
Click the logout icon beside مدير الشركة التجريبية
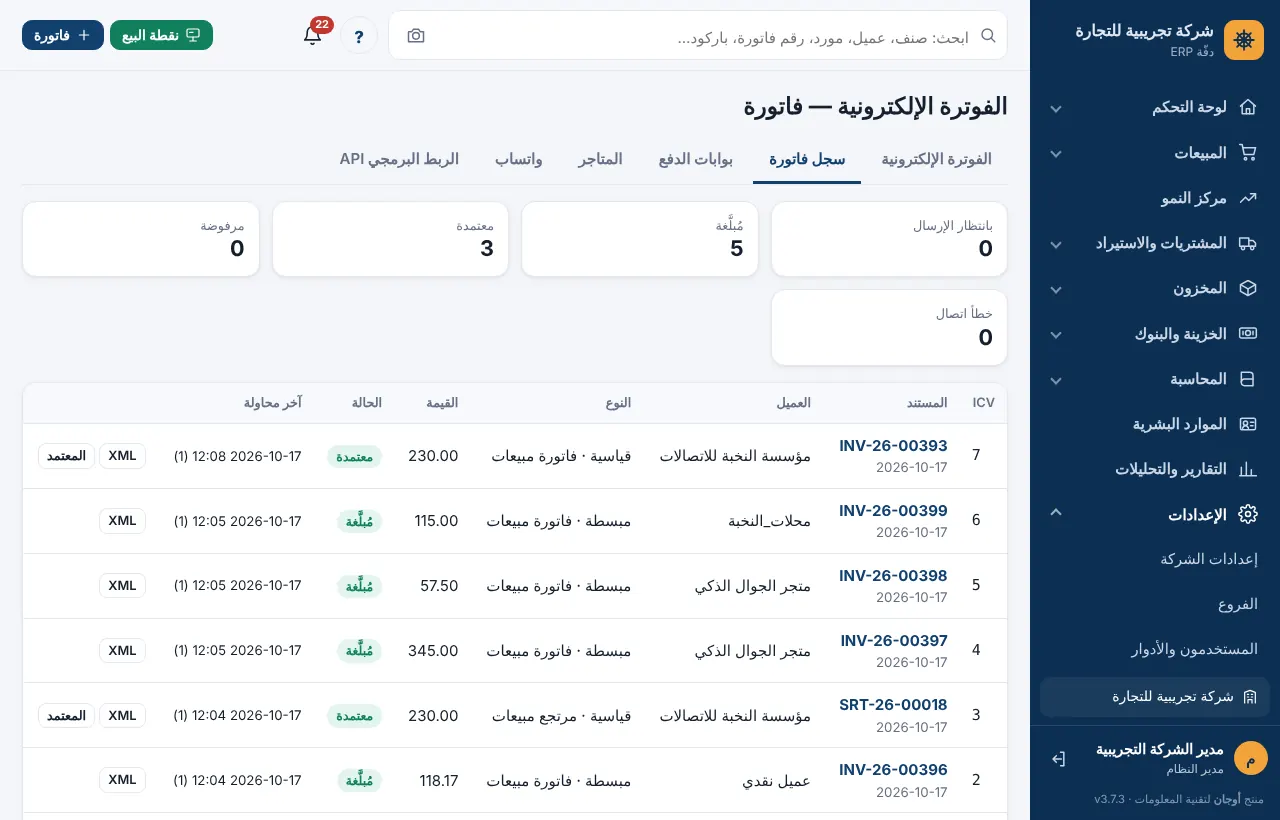(x=1059, y=759)
